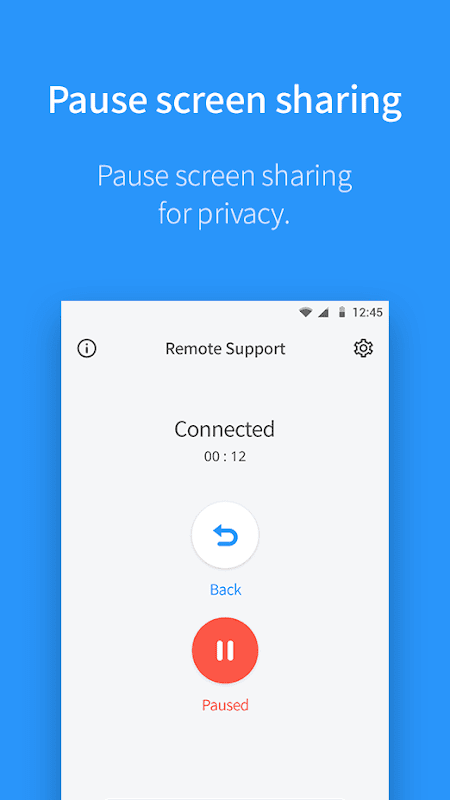Click the thin Pause screen sharing subtitle line
Image resolution: width=450 pixels, height=800 pixels.
224,176
